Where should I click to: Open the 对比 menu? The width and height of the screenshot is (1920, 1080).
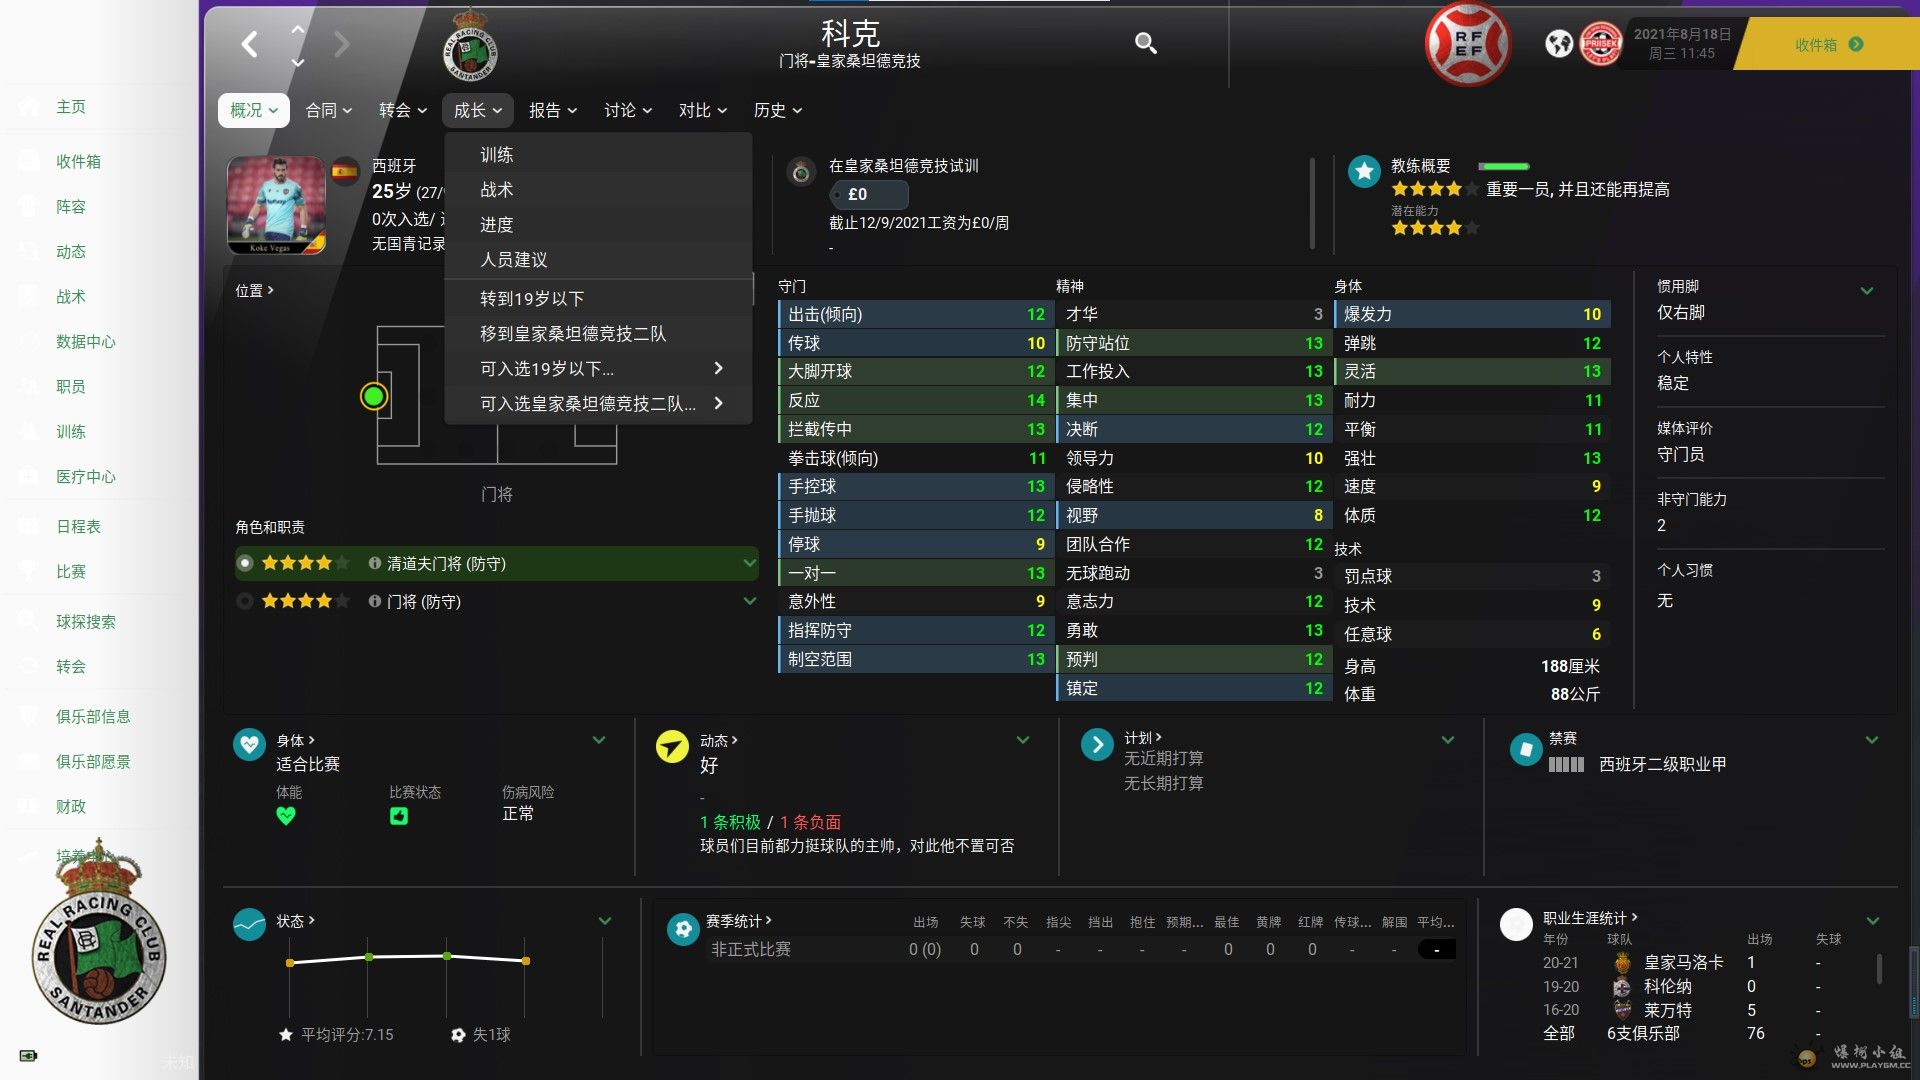pyautogui.click(x=703, y=110)
